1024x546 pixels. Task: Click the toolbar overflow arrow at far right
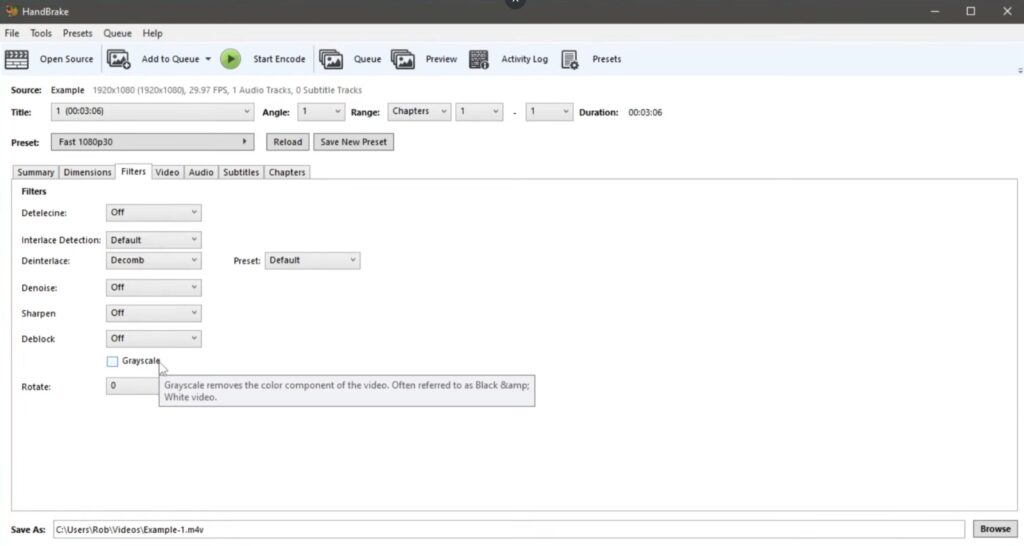point(1019,71)
